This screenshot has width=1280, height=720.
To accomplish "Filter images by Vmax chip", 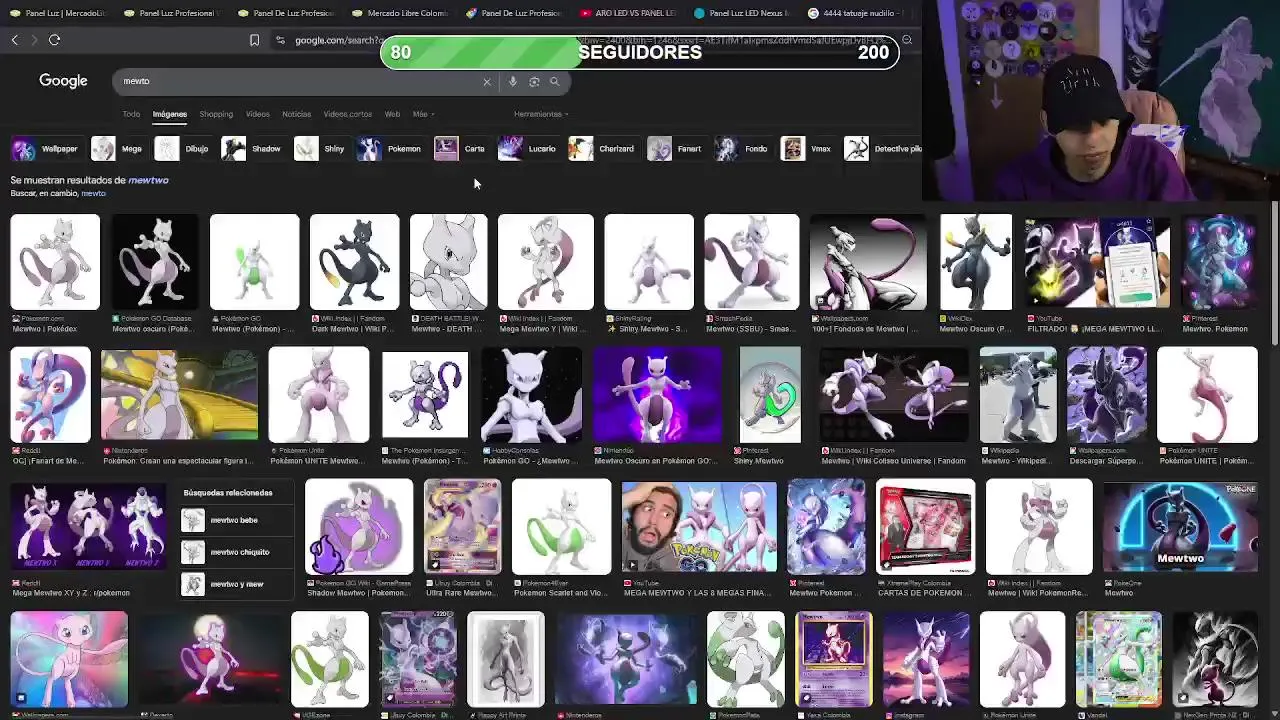I will point(807,149).
